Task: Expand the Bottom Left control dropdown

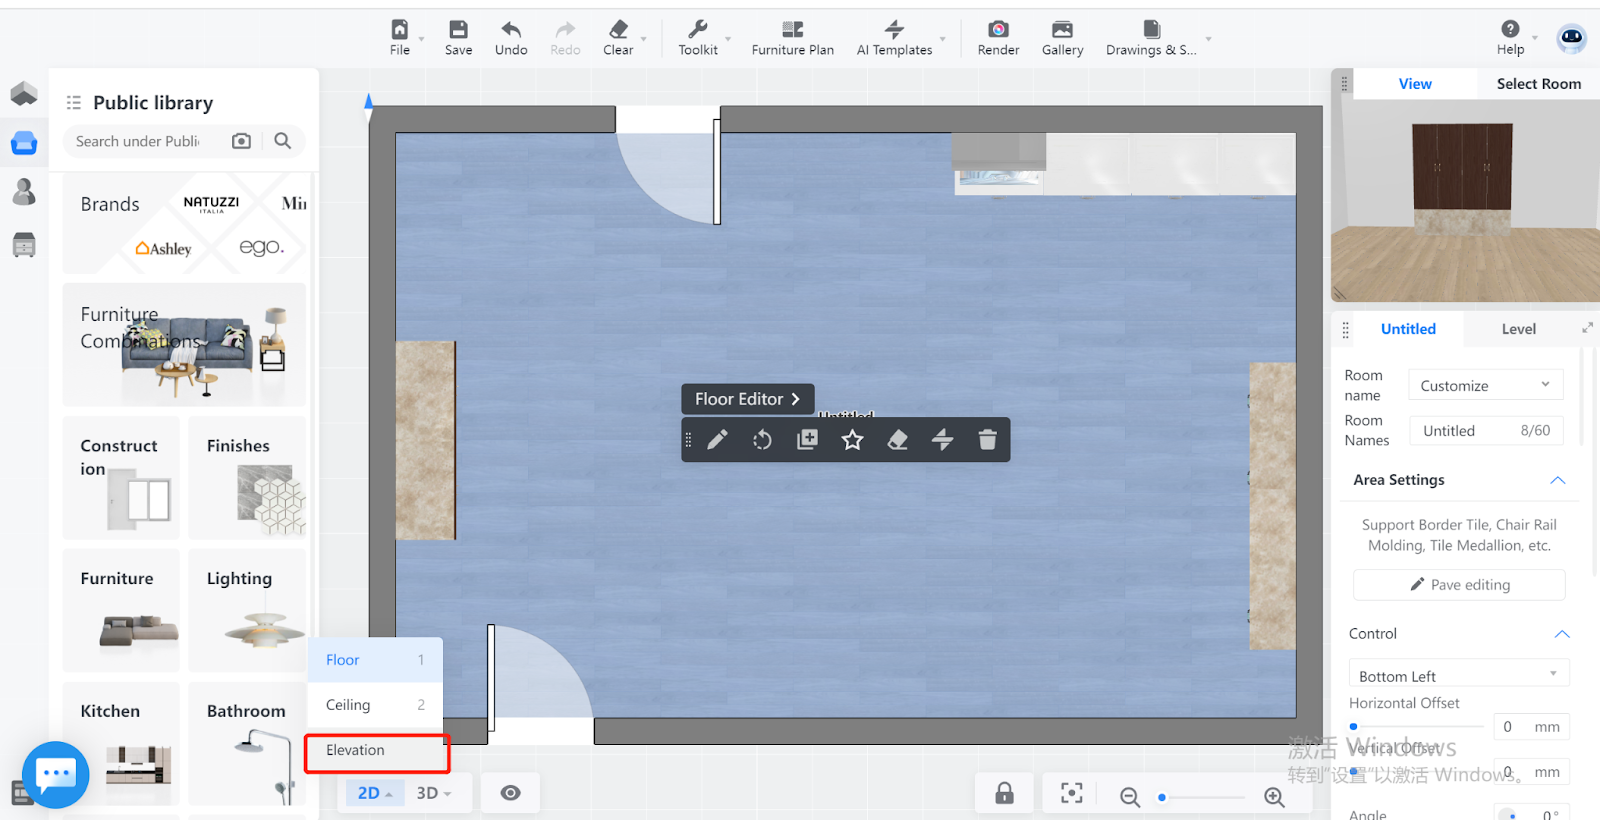Action: coord(1458,676)
